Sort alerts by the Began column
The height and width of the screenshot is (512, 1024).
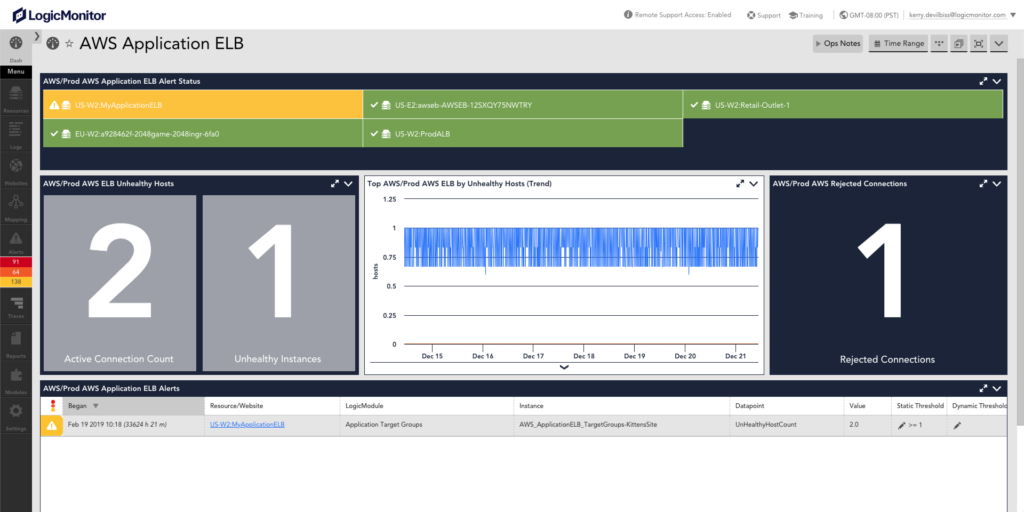tap(133, 406)
